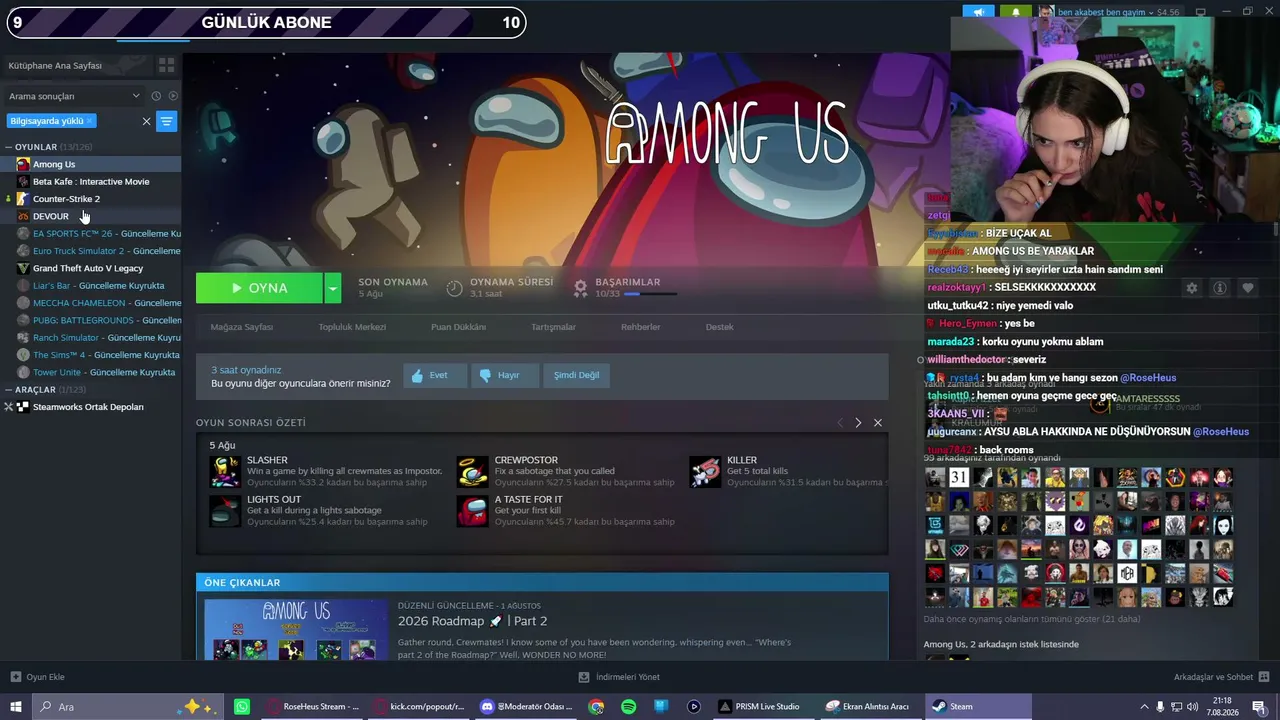1280x720 pixels.
Task: Open the 2026 Roadmap news thumbnail
Action: (x=296, y=629)
